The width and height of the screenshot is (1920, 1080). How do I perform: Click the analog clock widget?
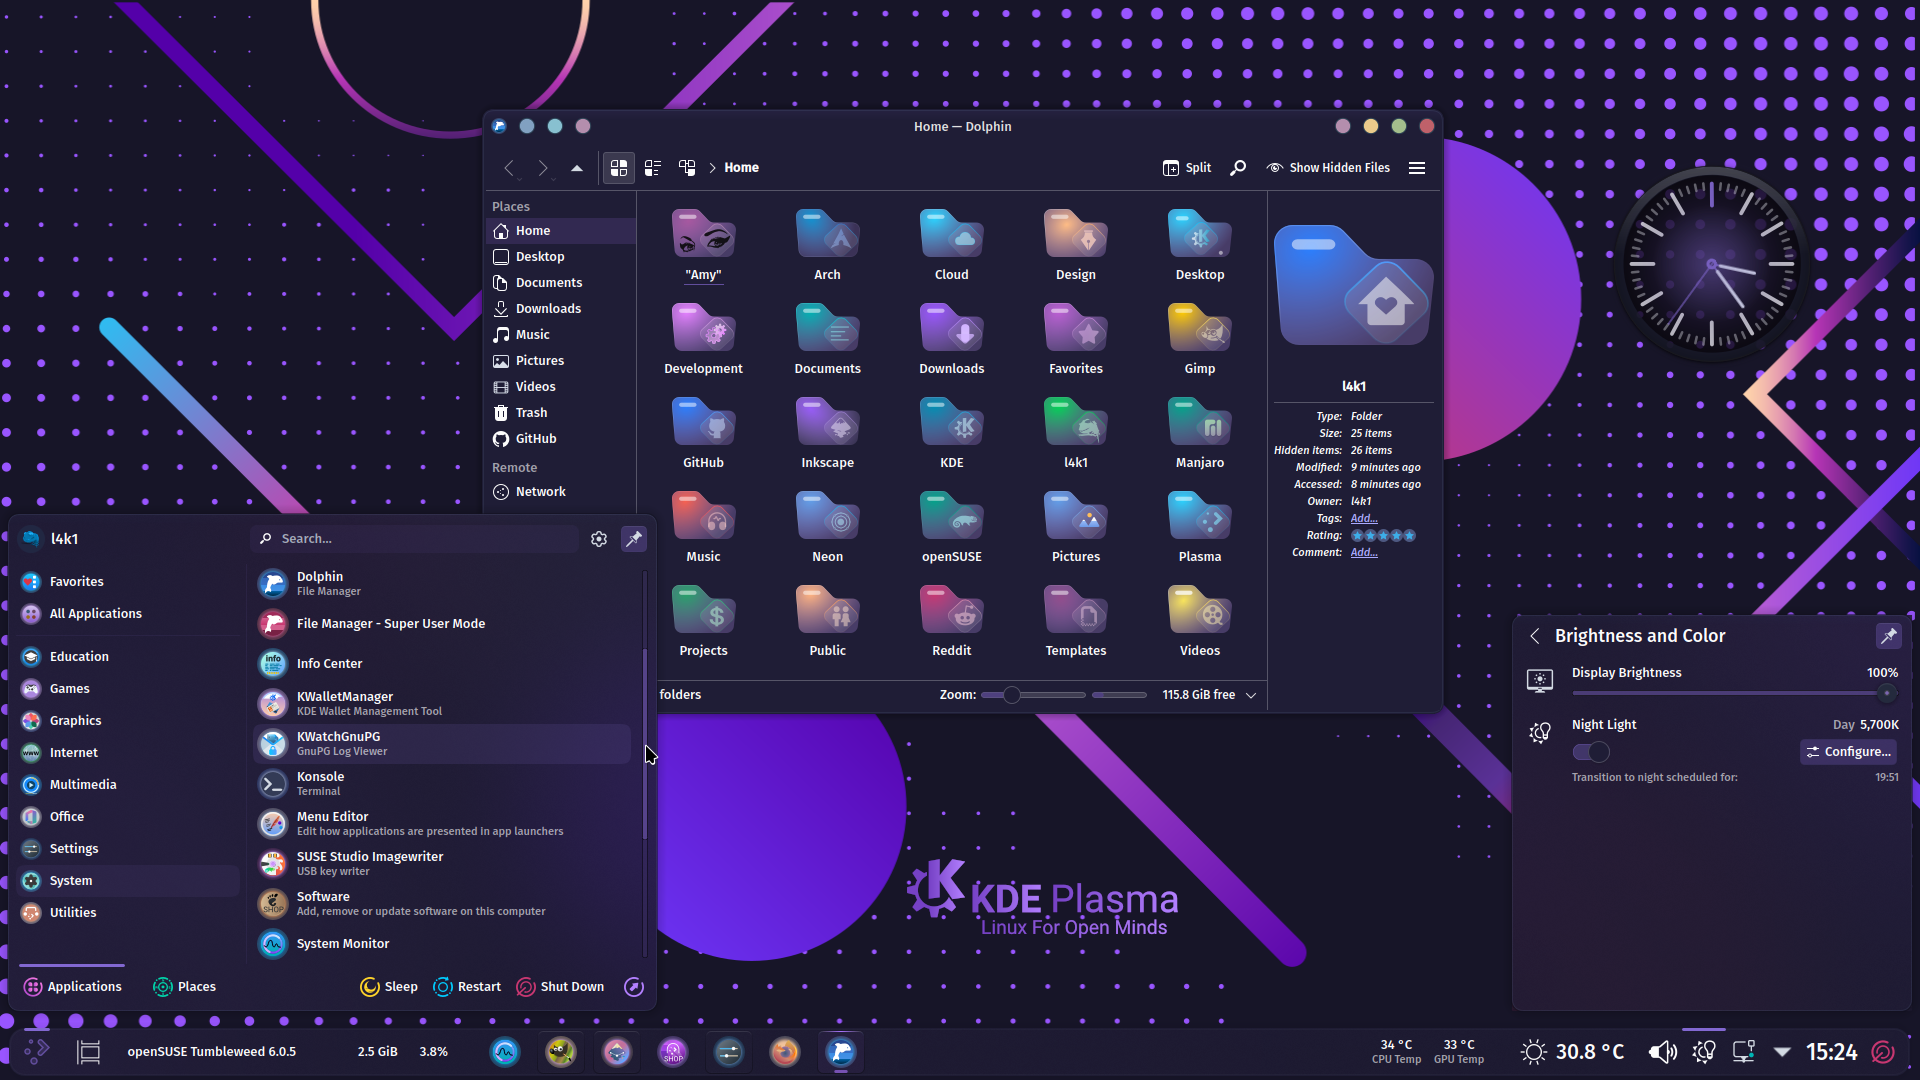(1711, 265)
